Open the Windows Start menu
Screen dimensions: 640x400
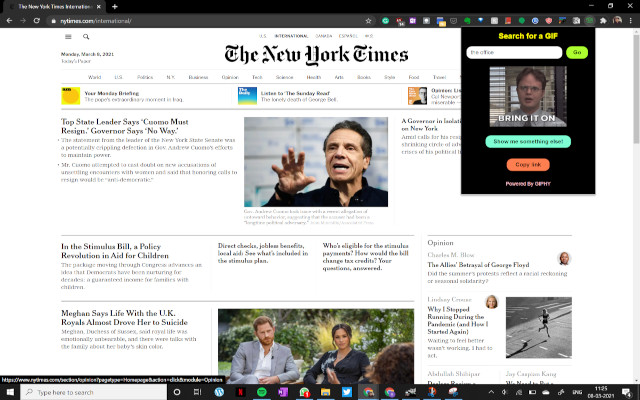[10, 392]
